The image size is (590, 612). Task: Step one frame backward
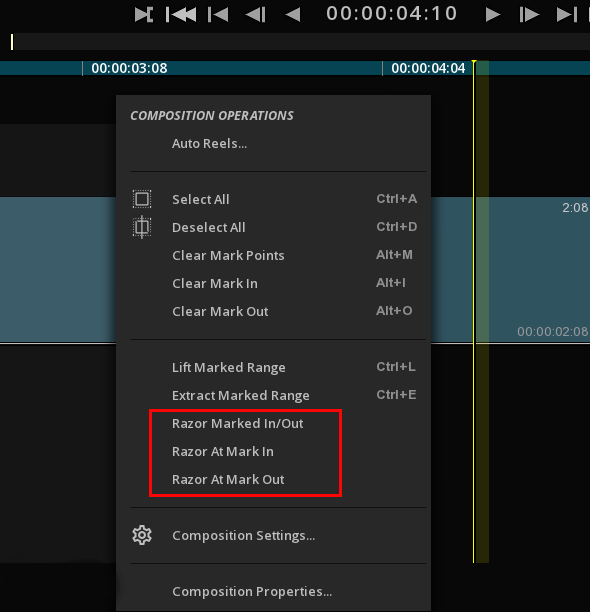click(256, 15)
